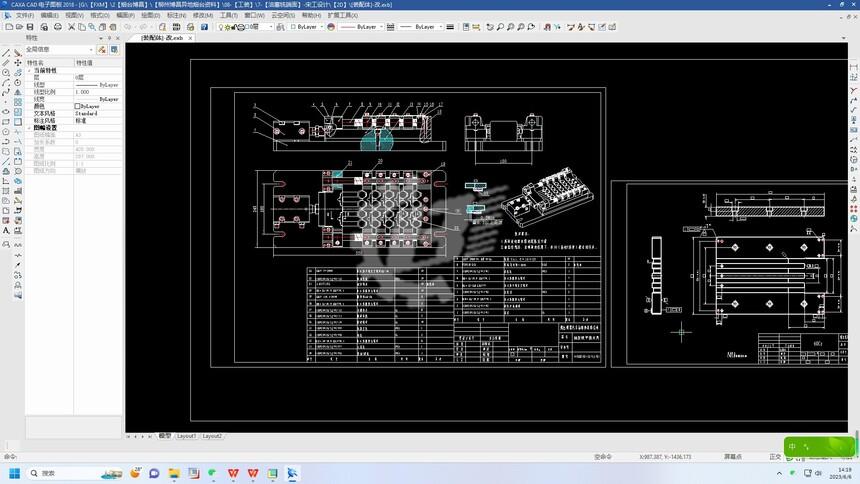Toggle the 正交 (ortho) mode in status bar
Image resolution: width=860 pixels, height=484 pixels.
(x=774, y=457)
